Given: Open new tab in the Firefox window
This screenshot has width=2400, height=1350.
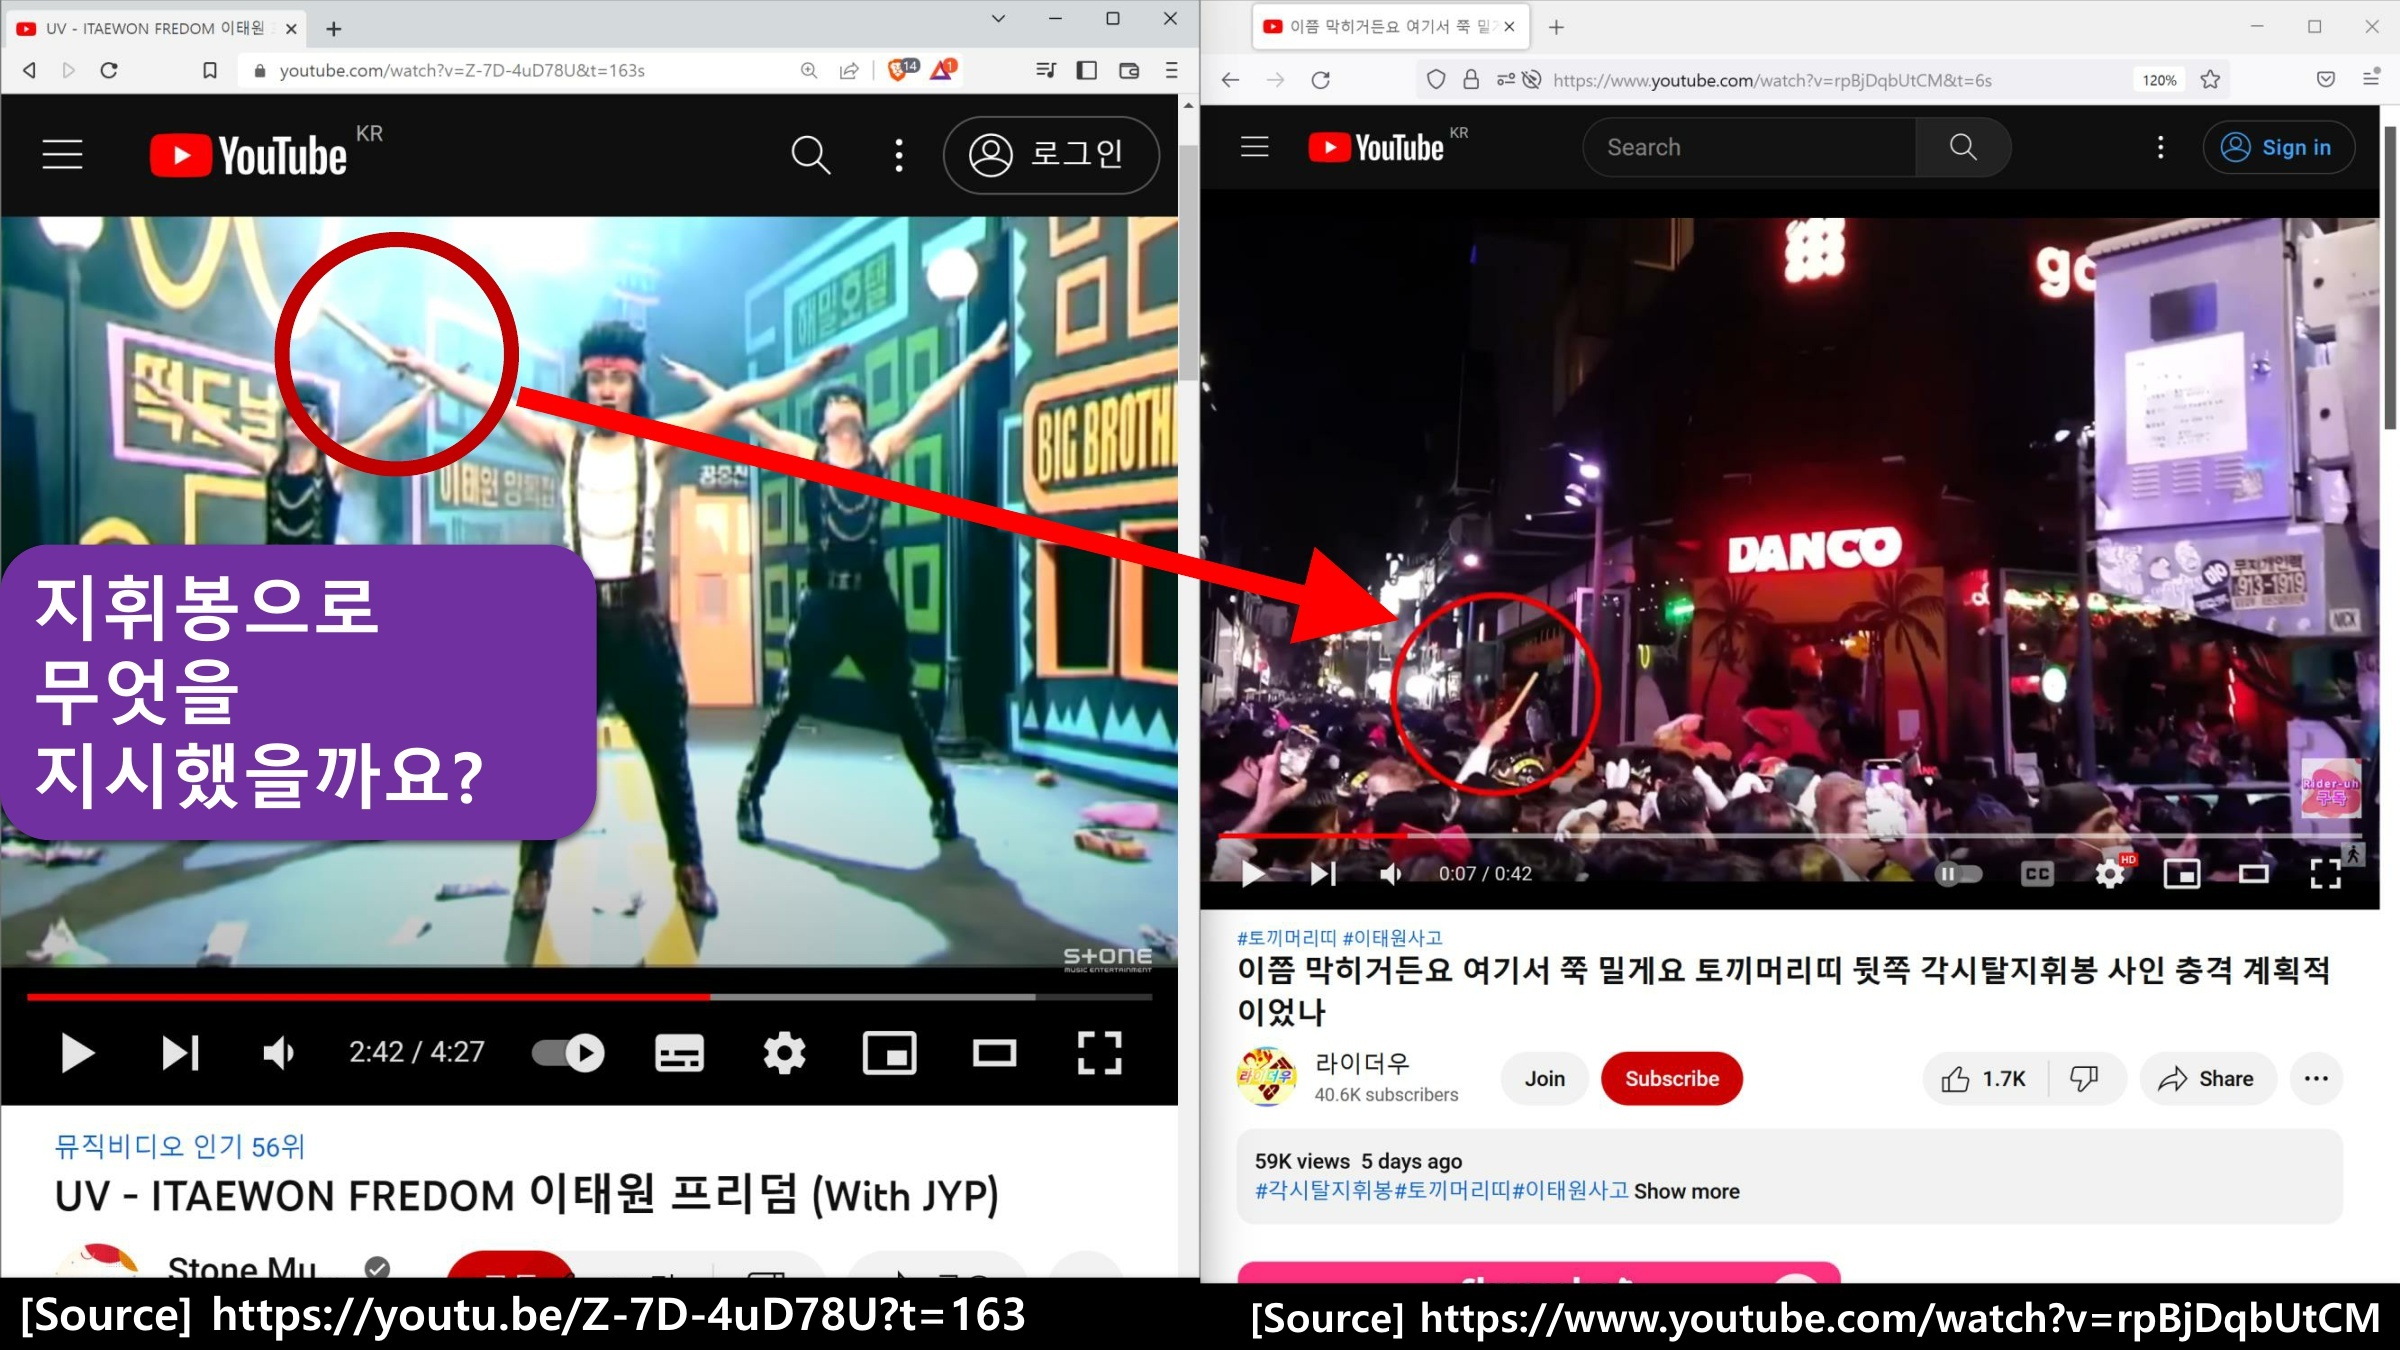Looking at the screenshot, I should [1556, 27].
